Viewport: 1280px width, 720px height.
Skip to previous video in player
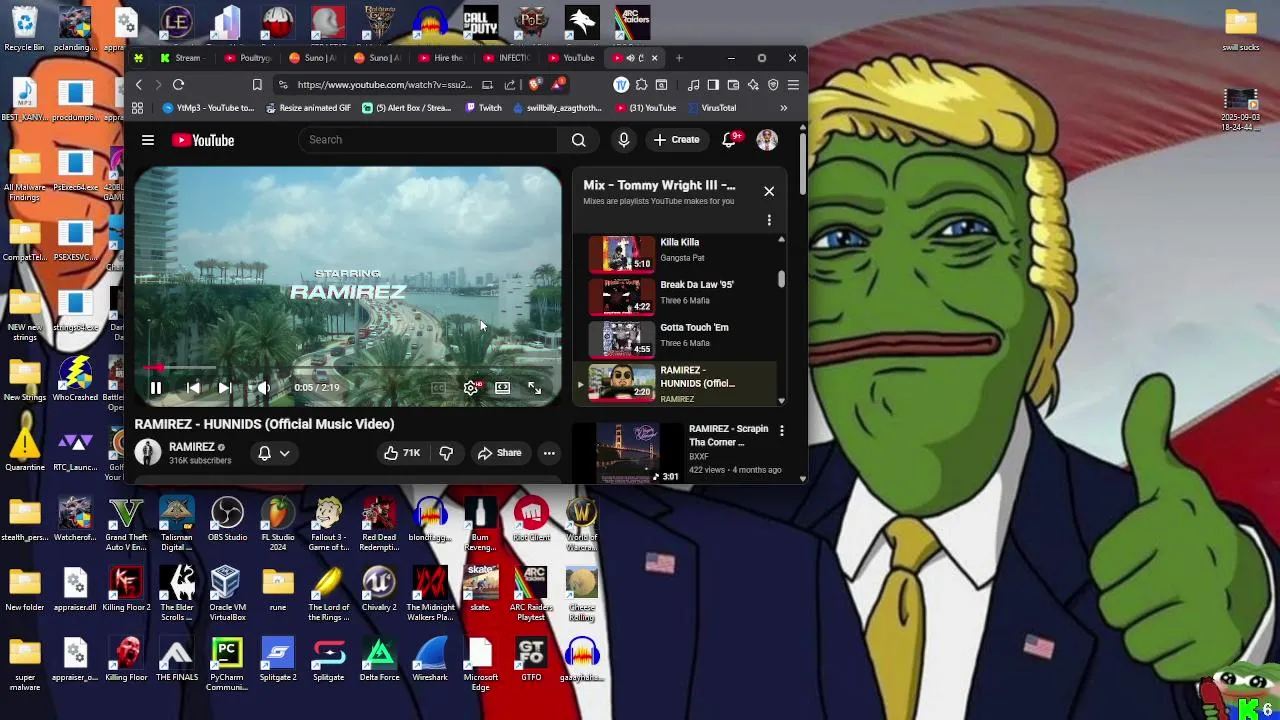pos(193,388)
